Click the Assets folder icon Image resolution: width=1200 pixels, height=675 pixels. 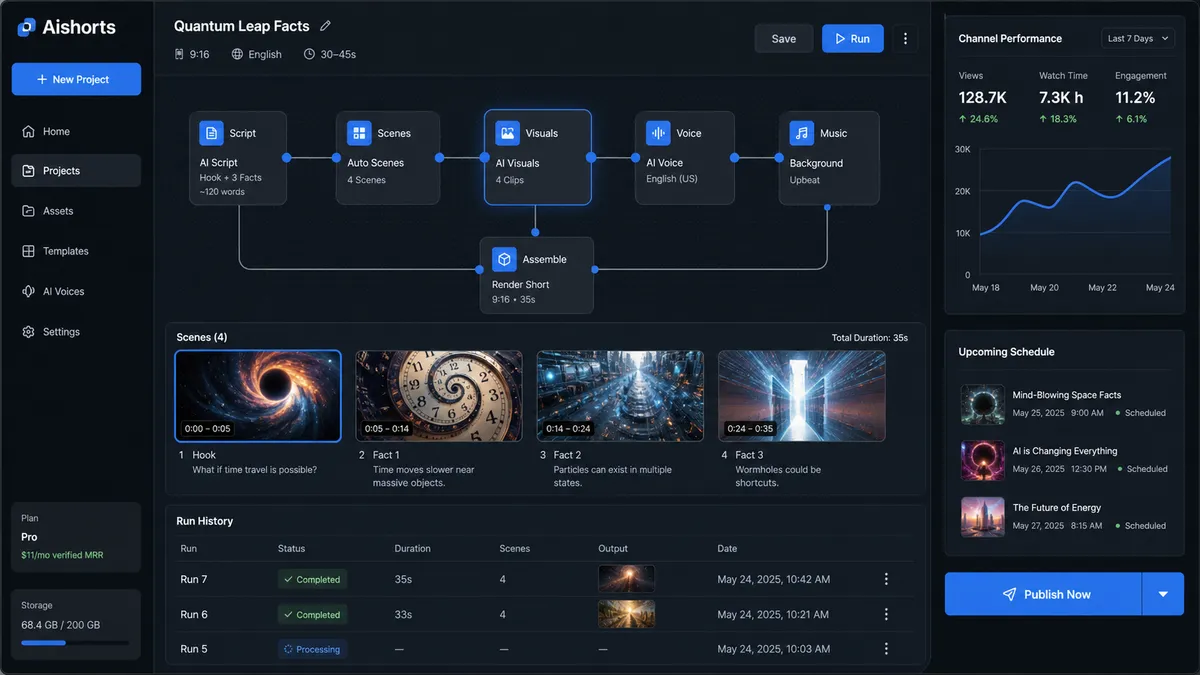tap(28, 211)
